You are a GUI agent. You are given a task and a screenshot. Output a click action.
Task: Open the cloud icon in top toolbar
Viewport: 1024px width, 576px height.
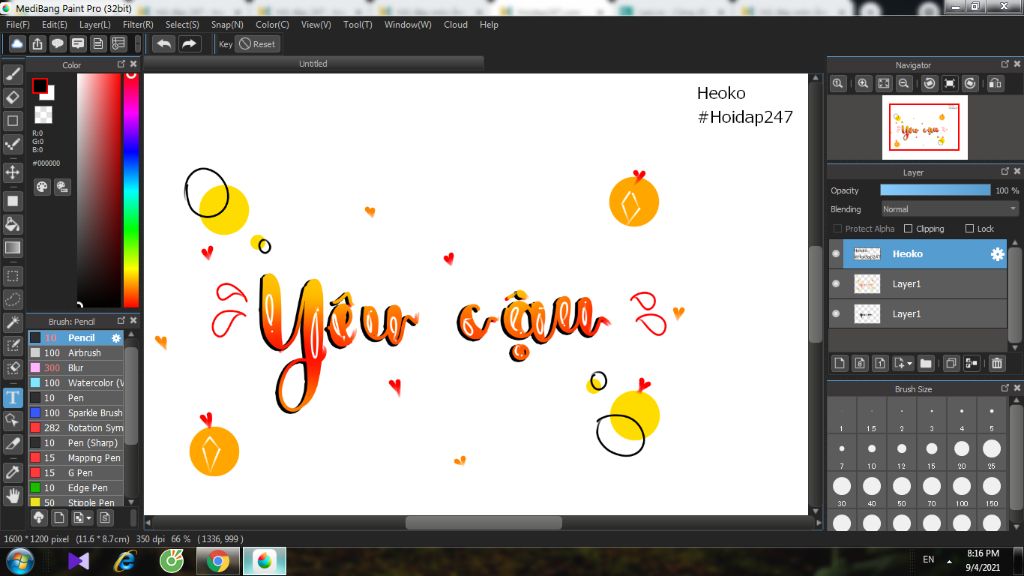click(17, 44)
